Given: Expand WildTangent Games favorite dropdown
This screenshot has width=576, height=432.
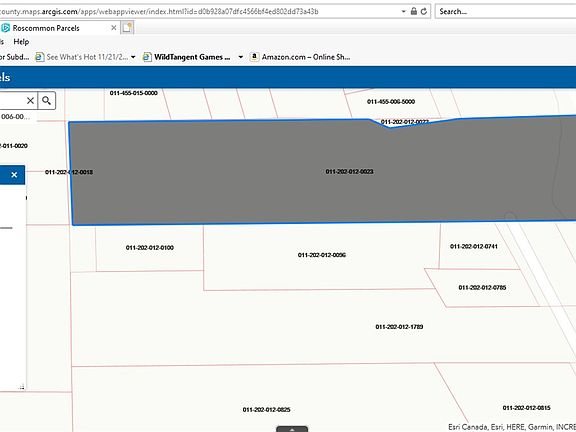Looking at the screenshot, I should 241,57.
